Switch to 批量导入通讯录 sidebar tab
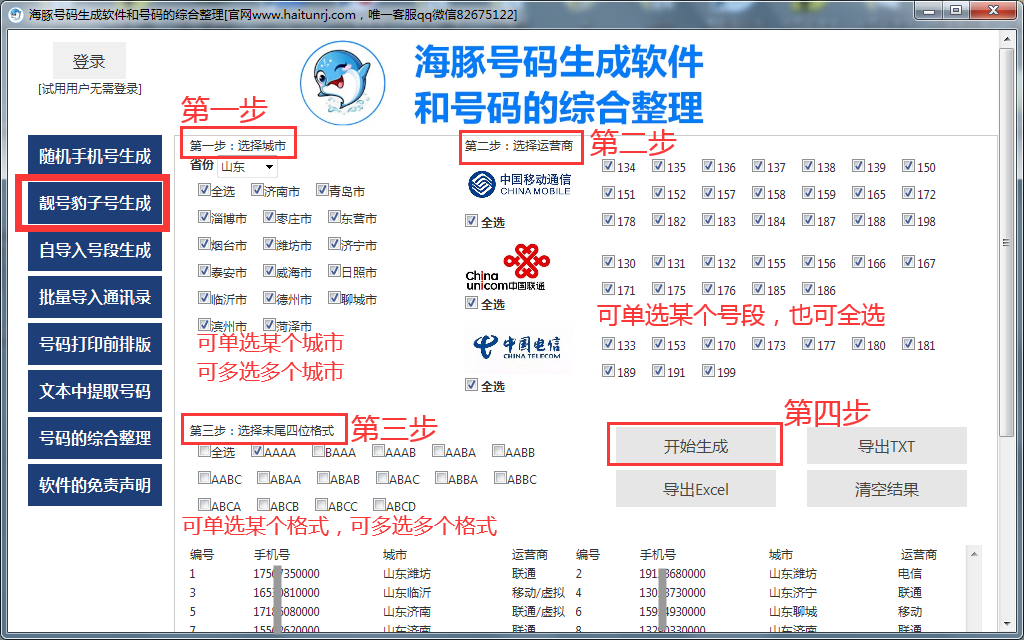 point(95,297)
